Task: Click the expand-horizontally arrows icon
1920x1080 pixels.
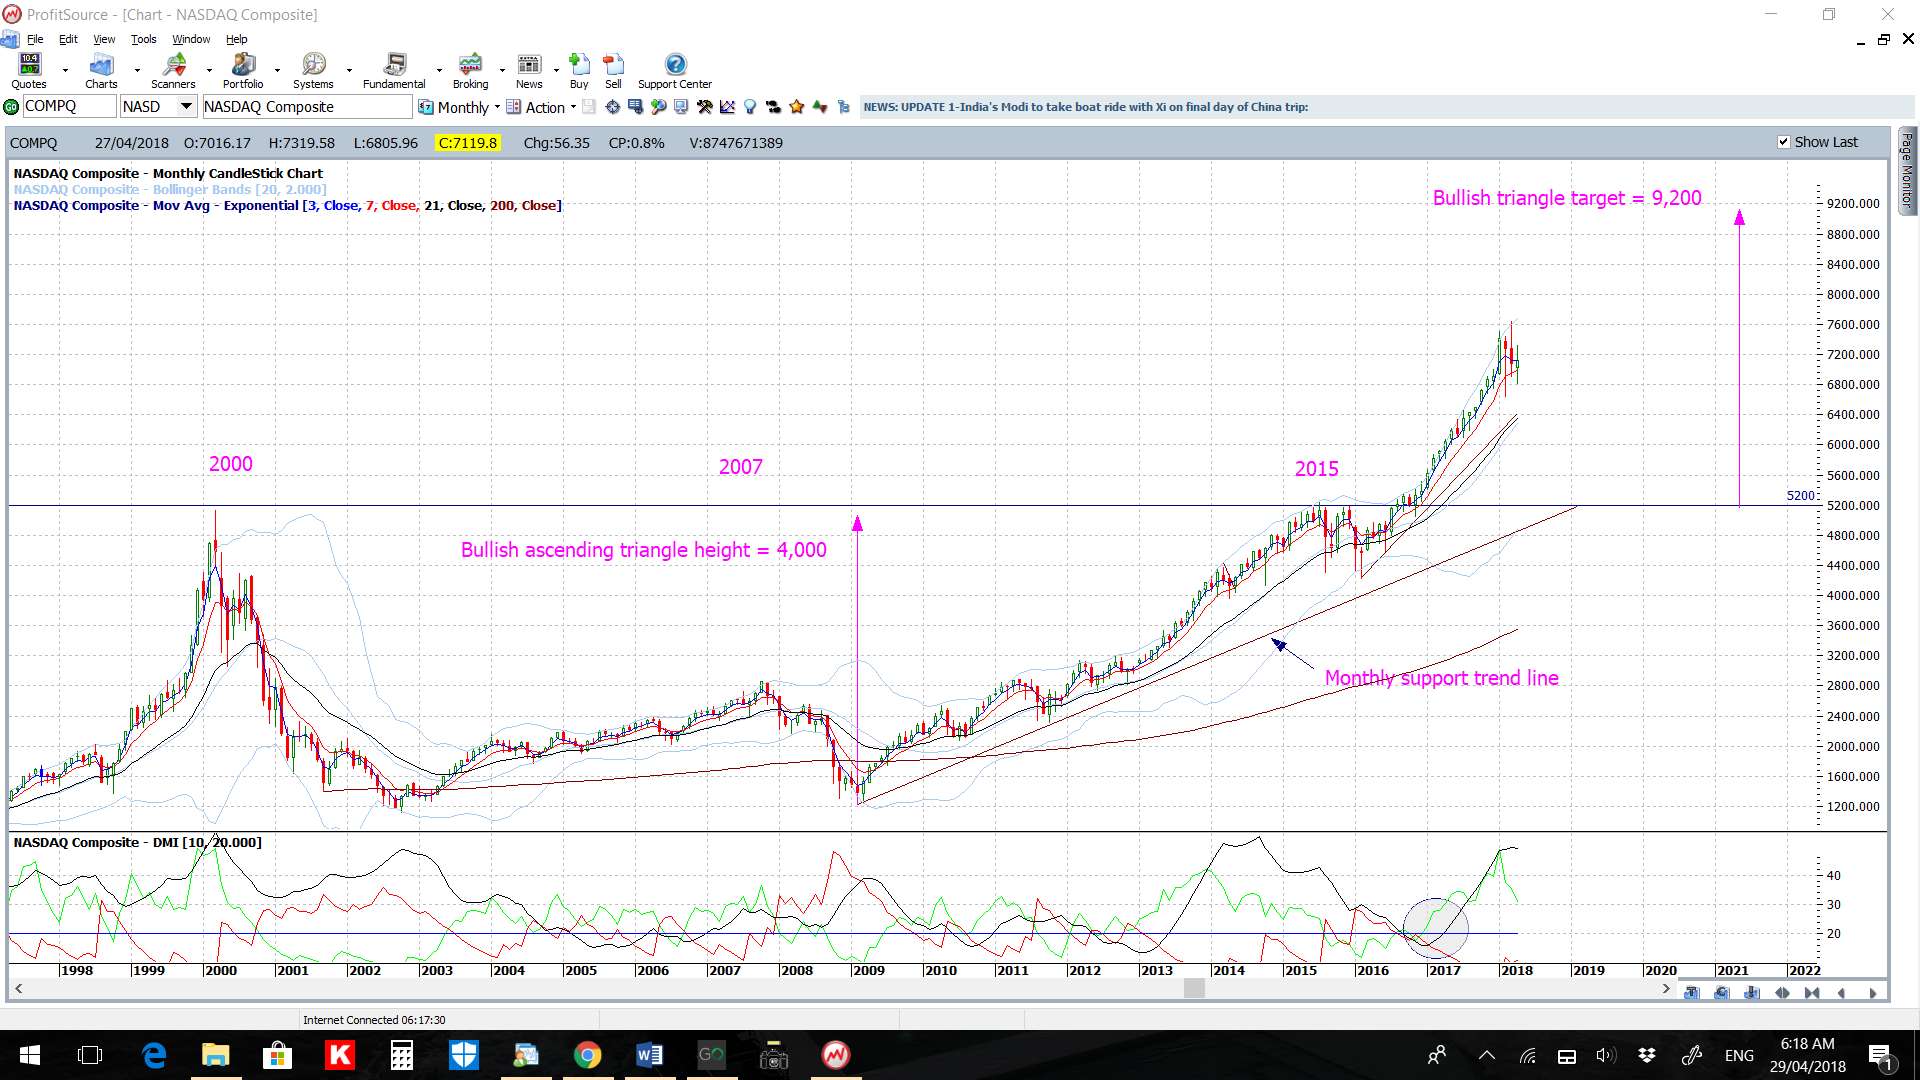Action: (x=1782, y=992)
